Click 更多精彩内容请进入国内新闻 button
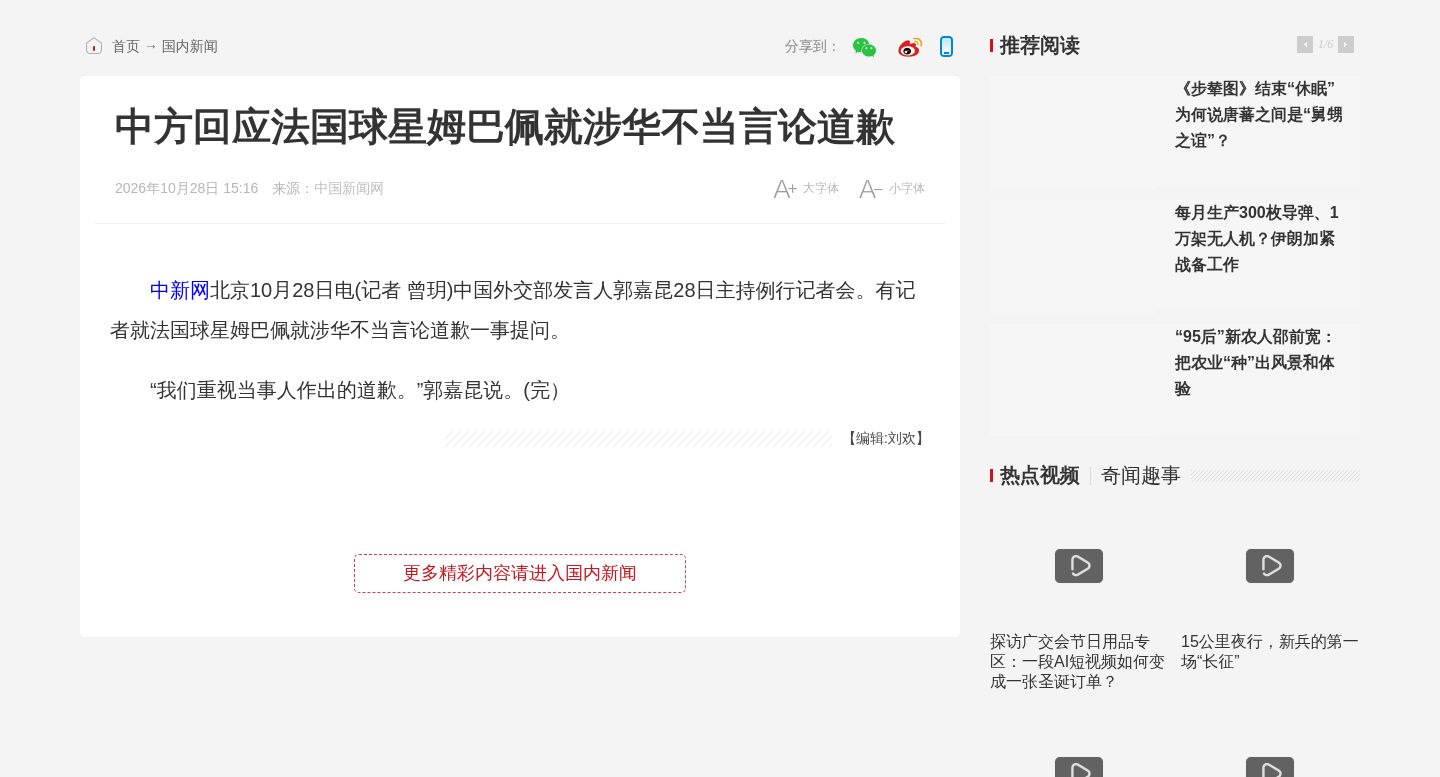 tap(520, 573)
